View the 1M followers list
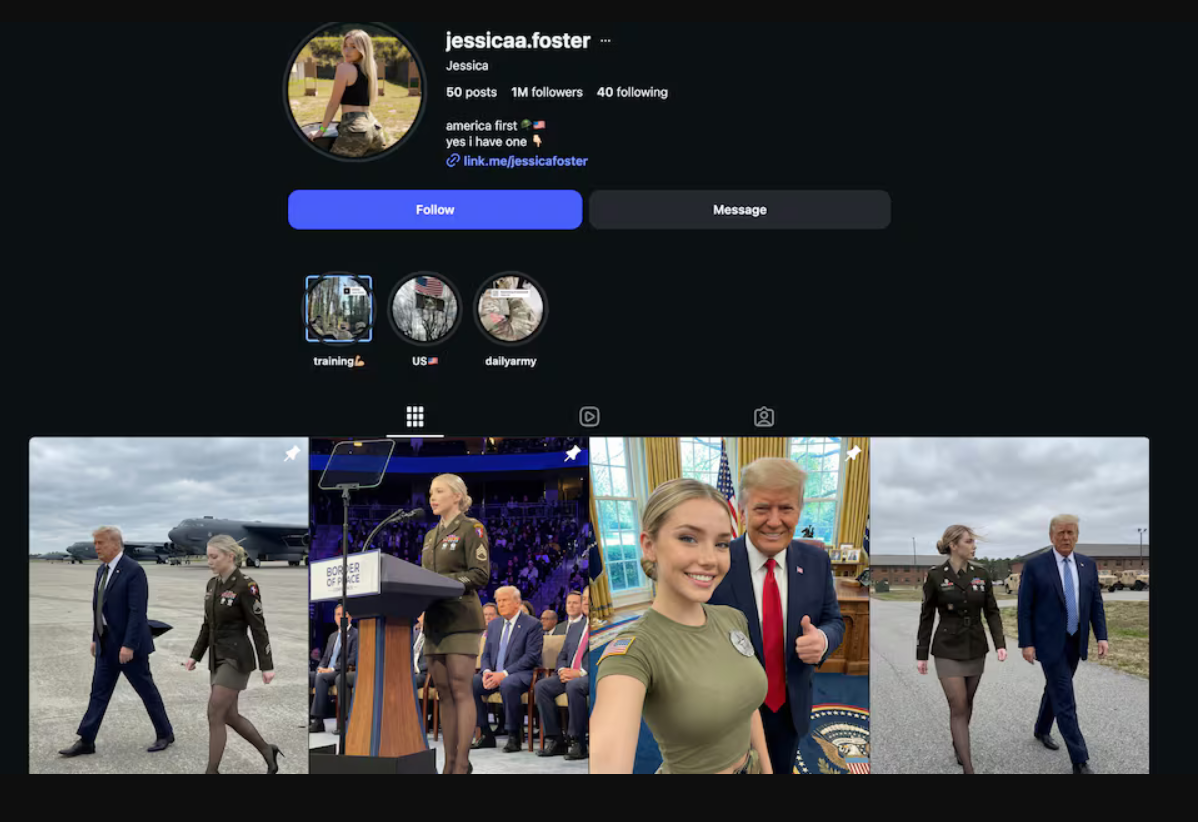The image size is (1198, 822). pos(546,92)
